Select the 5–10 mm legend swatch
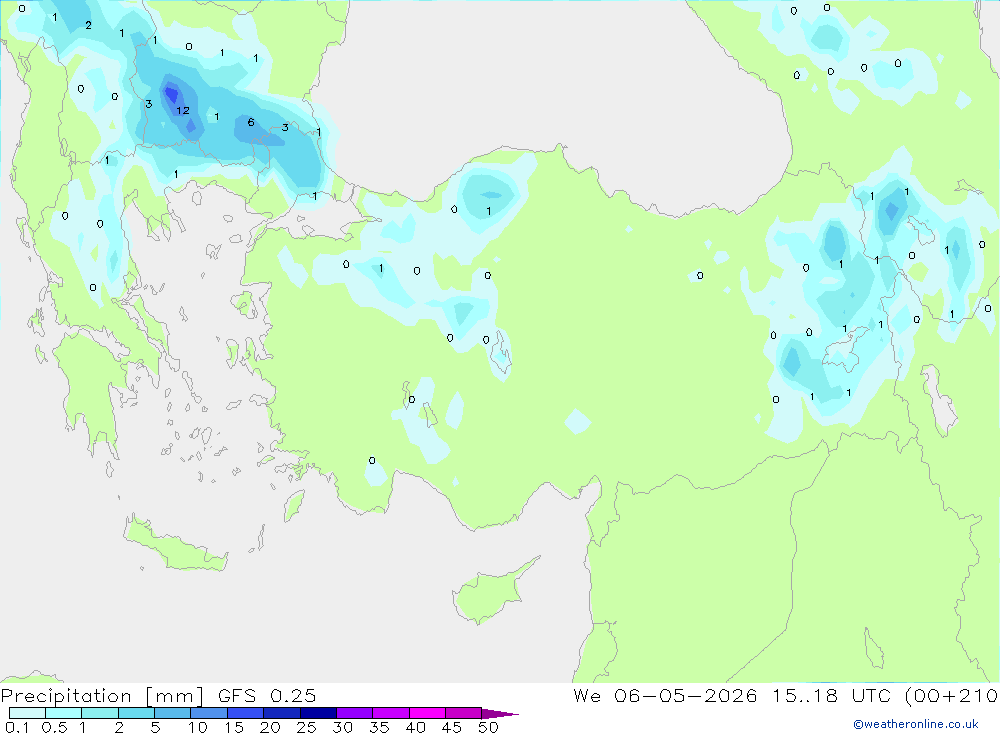This screenshot has width=1000, height=733. tap(172, 713)
